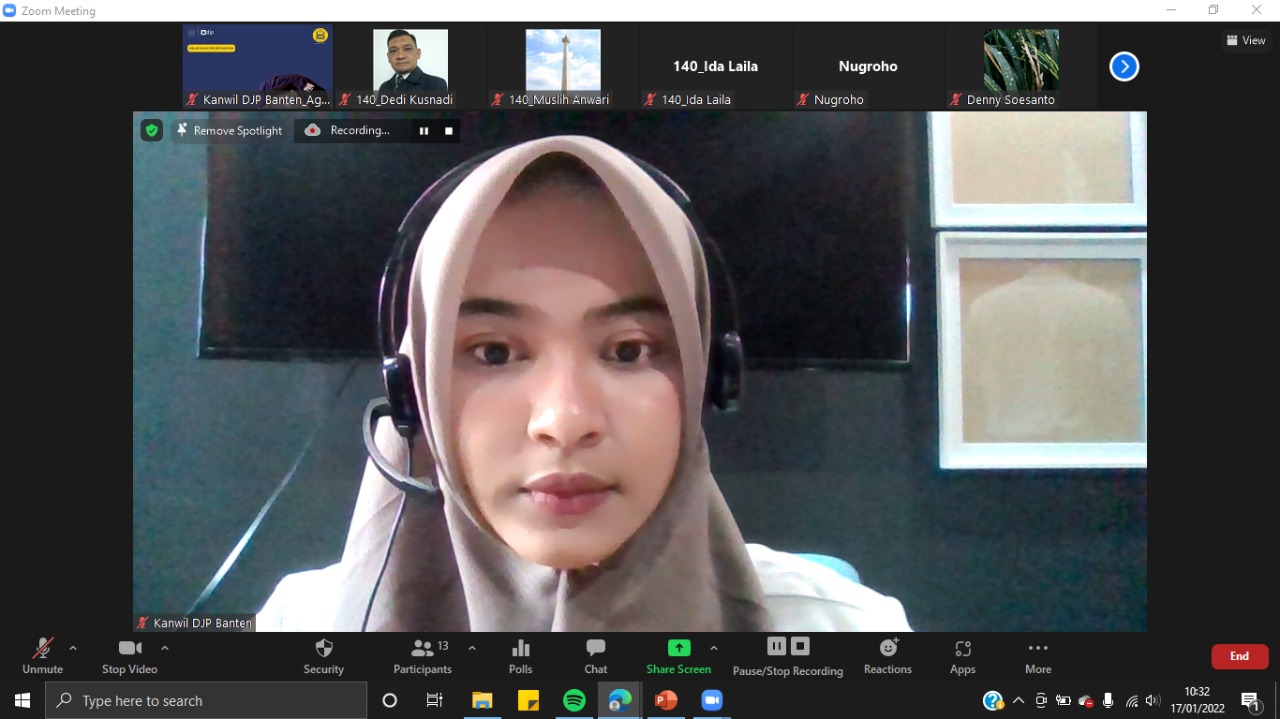Open the View layout menu
Viewport: 1280px width, 719px height.
tap(1246, 41)
